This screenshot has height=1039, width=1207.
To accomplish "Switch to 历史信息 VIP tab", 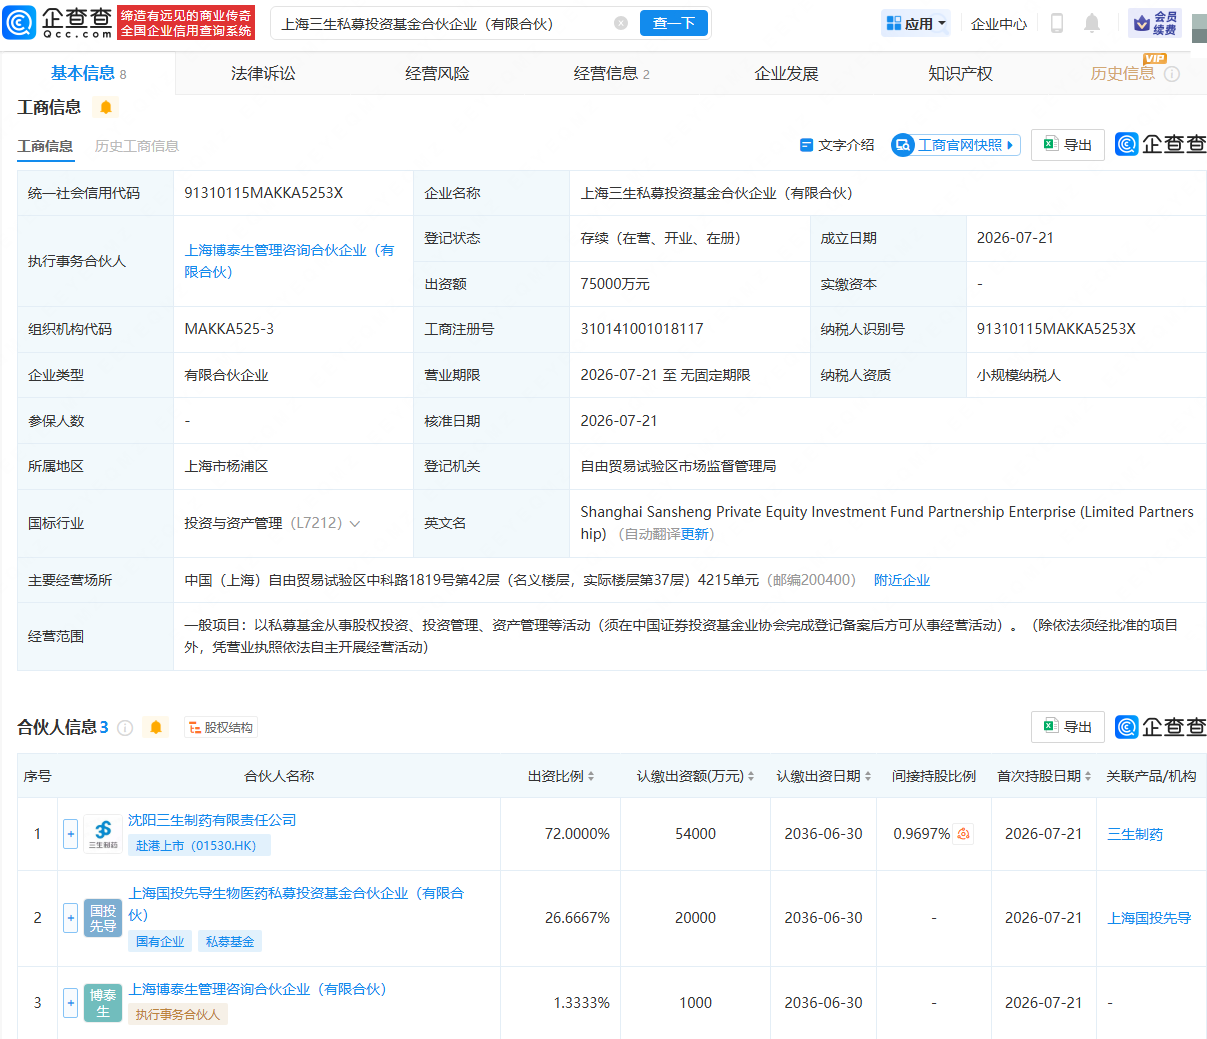I will tap(1122, 73).
